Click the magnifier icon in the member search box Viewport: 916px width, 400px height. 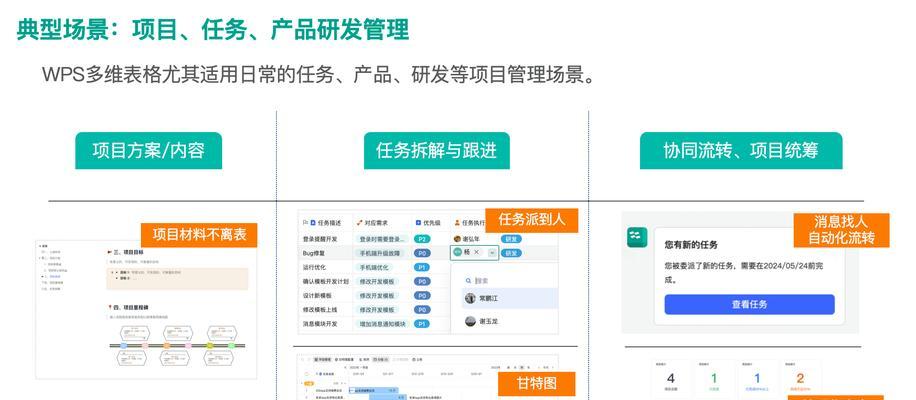pos(469,281)
